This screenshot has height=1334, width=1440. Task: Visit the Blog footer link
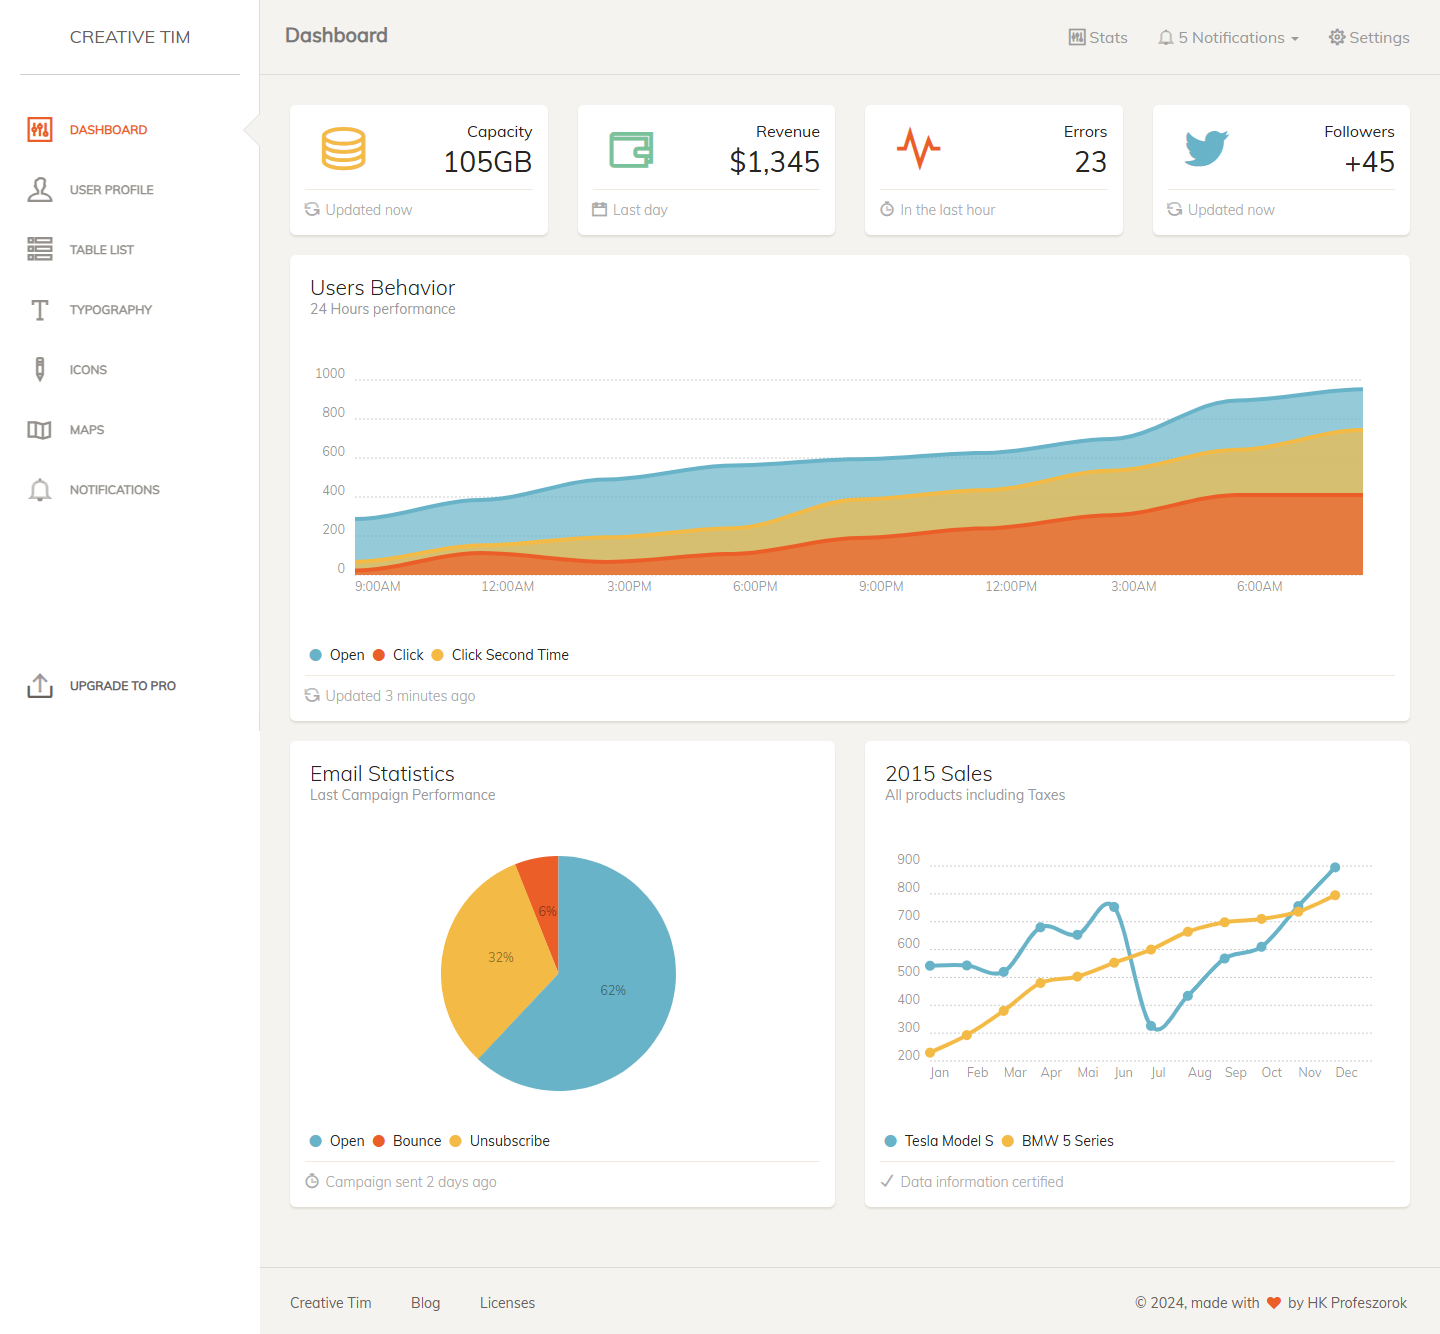point(425,1303)
